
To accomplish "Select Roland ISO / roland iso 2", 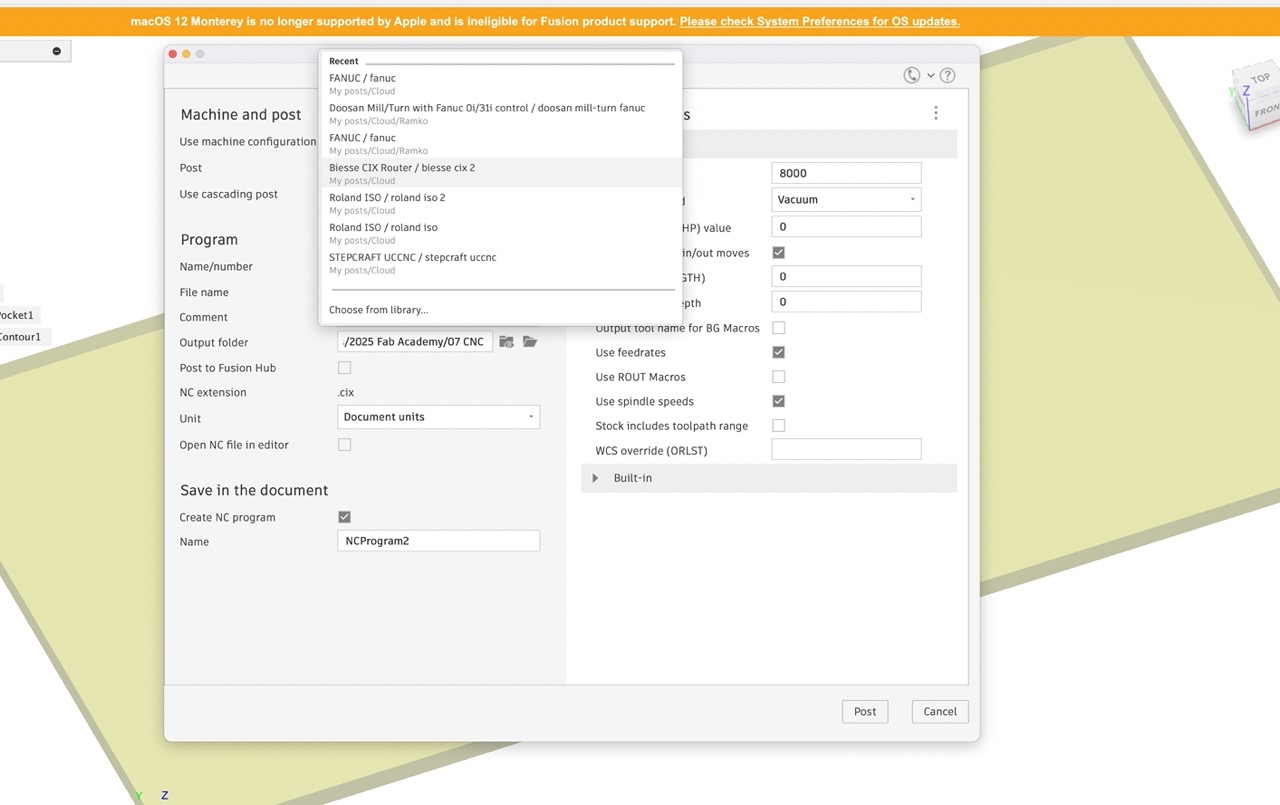I will [500, 203].
